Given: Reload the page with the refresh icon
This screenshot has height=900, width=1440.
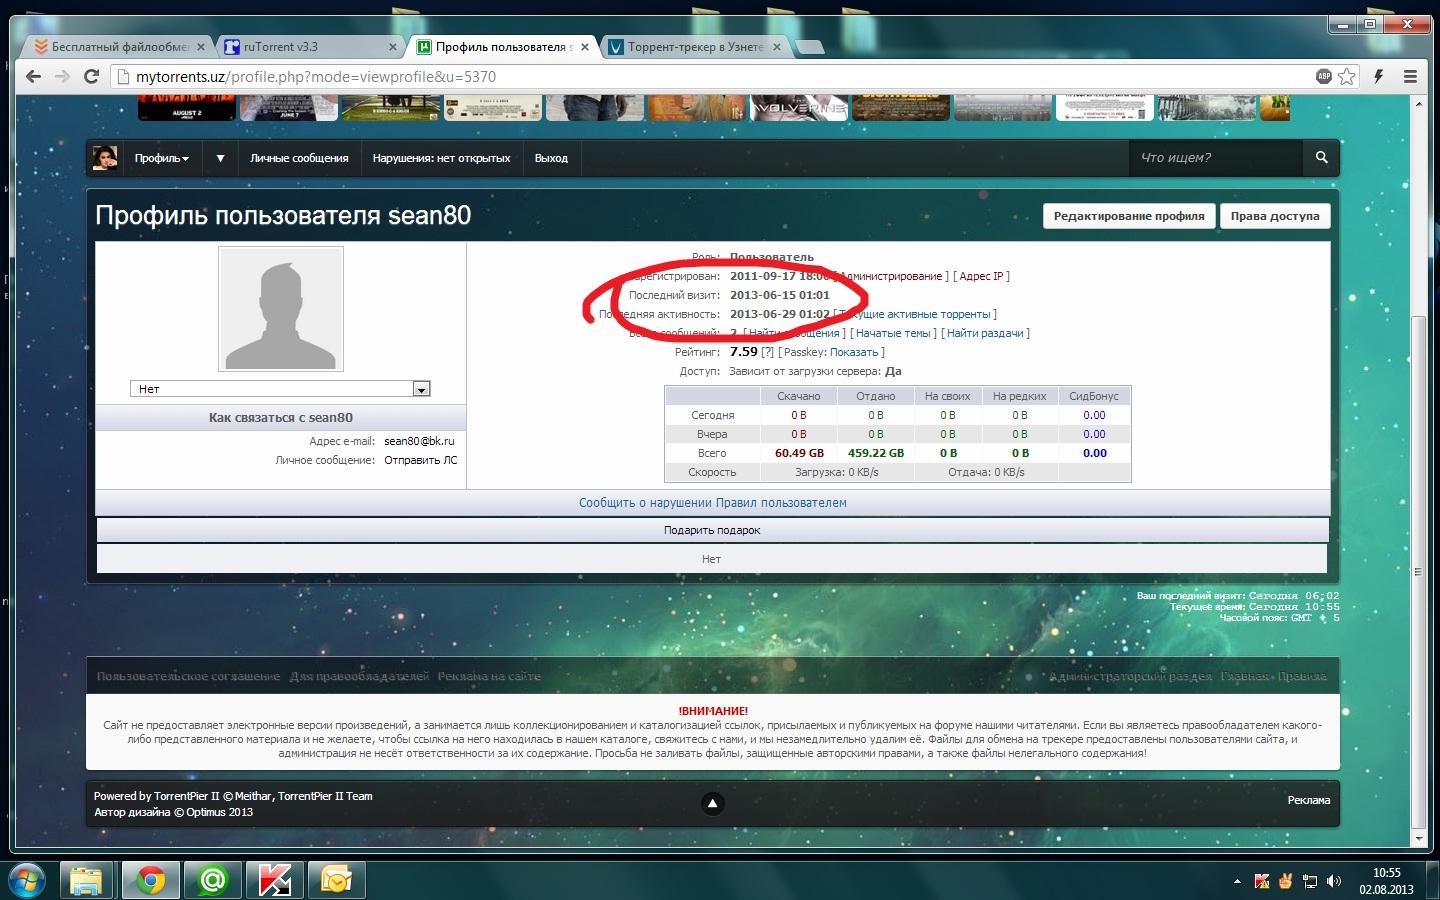Looking at the screenshot, I should coord(91,76).
